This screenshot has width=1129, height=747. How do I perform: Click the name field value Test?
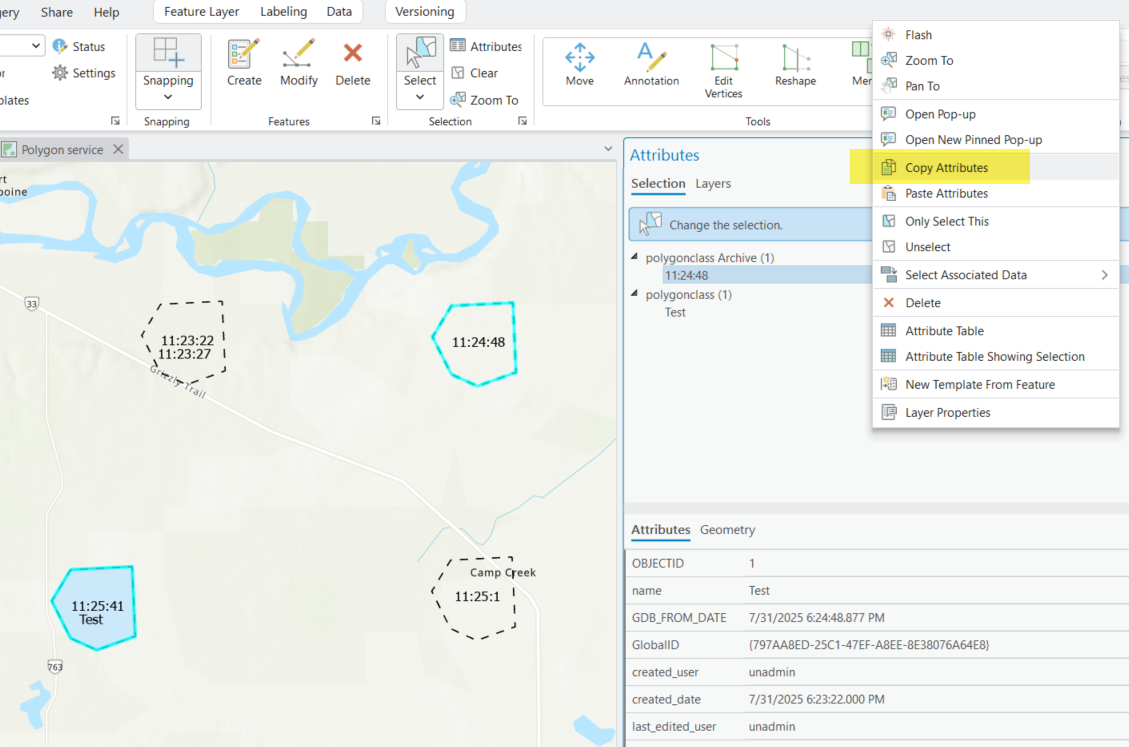[x=759, y=591]
